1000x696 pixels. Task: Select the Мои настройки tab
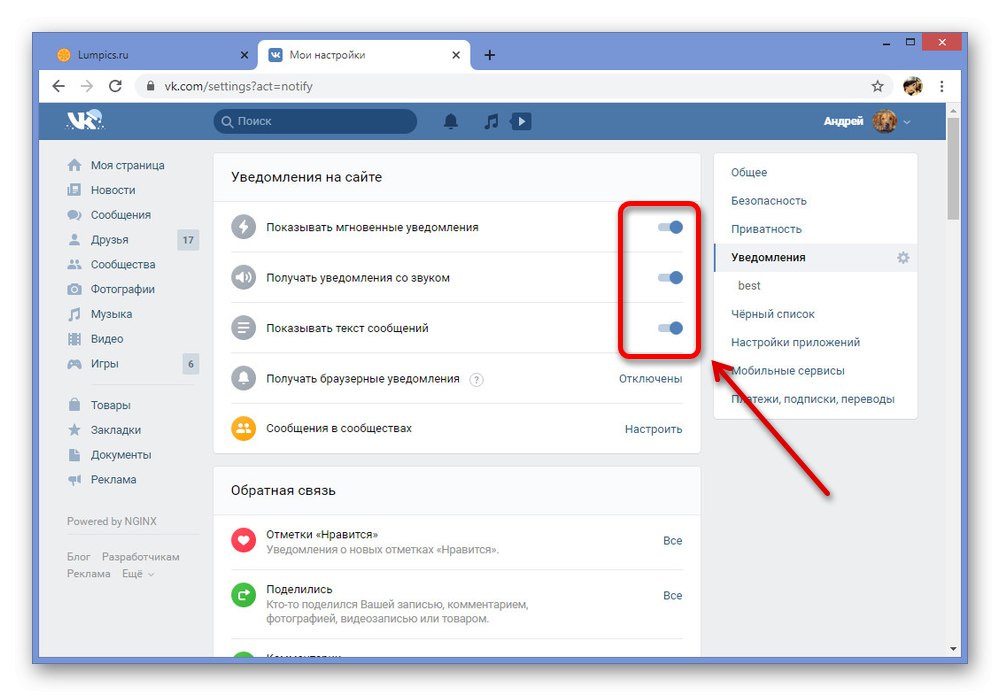[x=364, y=55]
